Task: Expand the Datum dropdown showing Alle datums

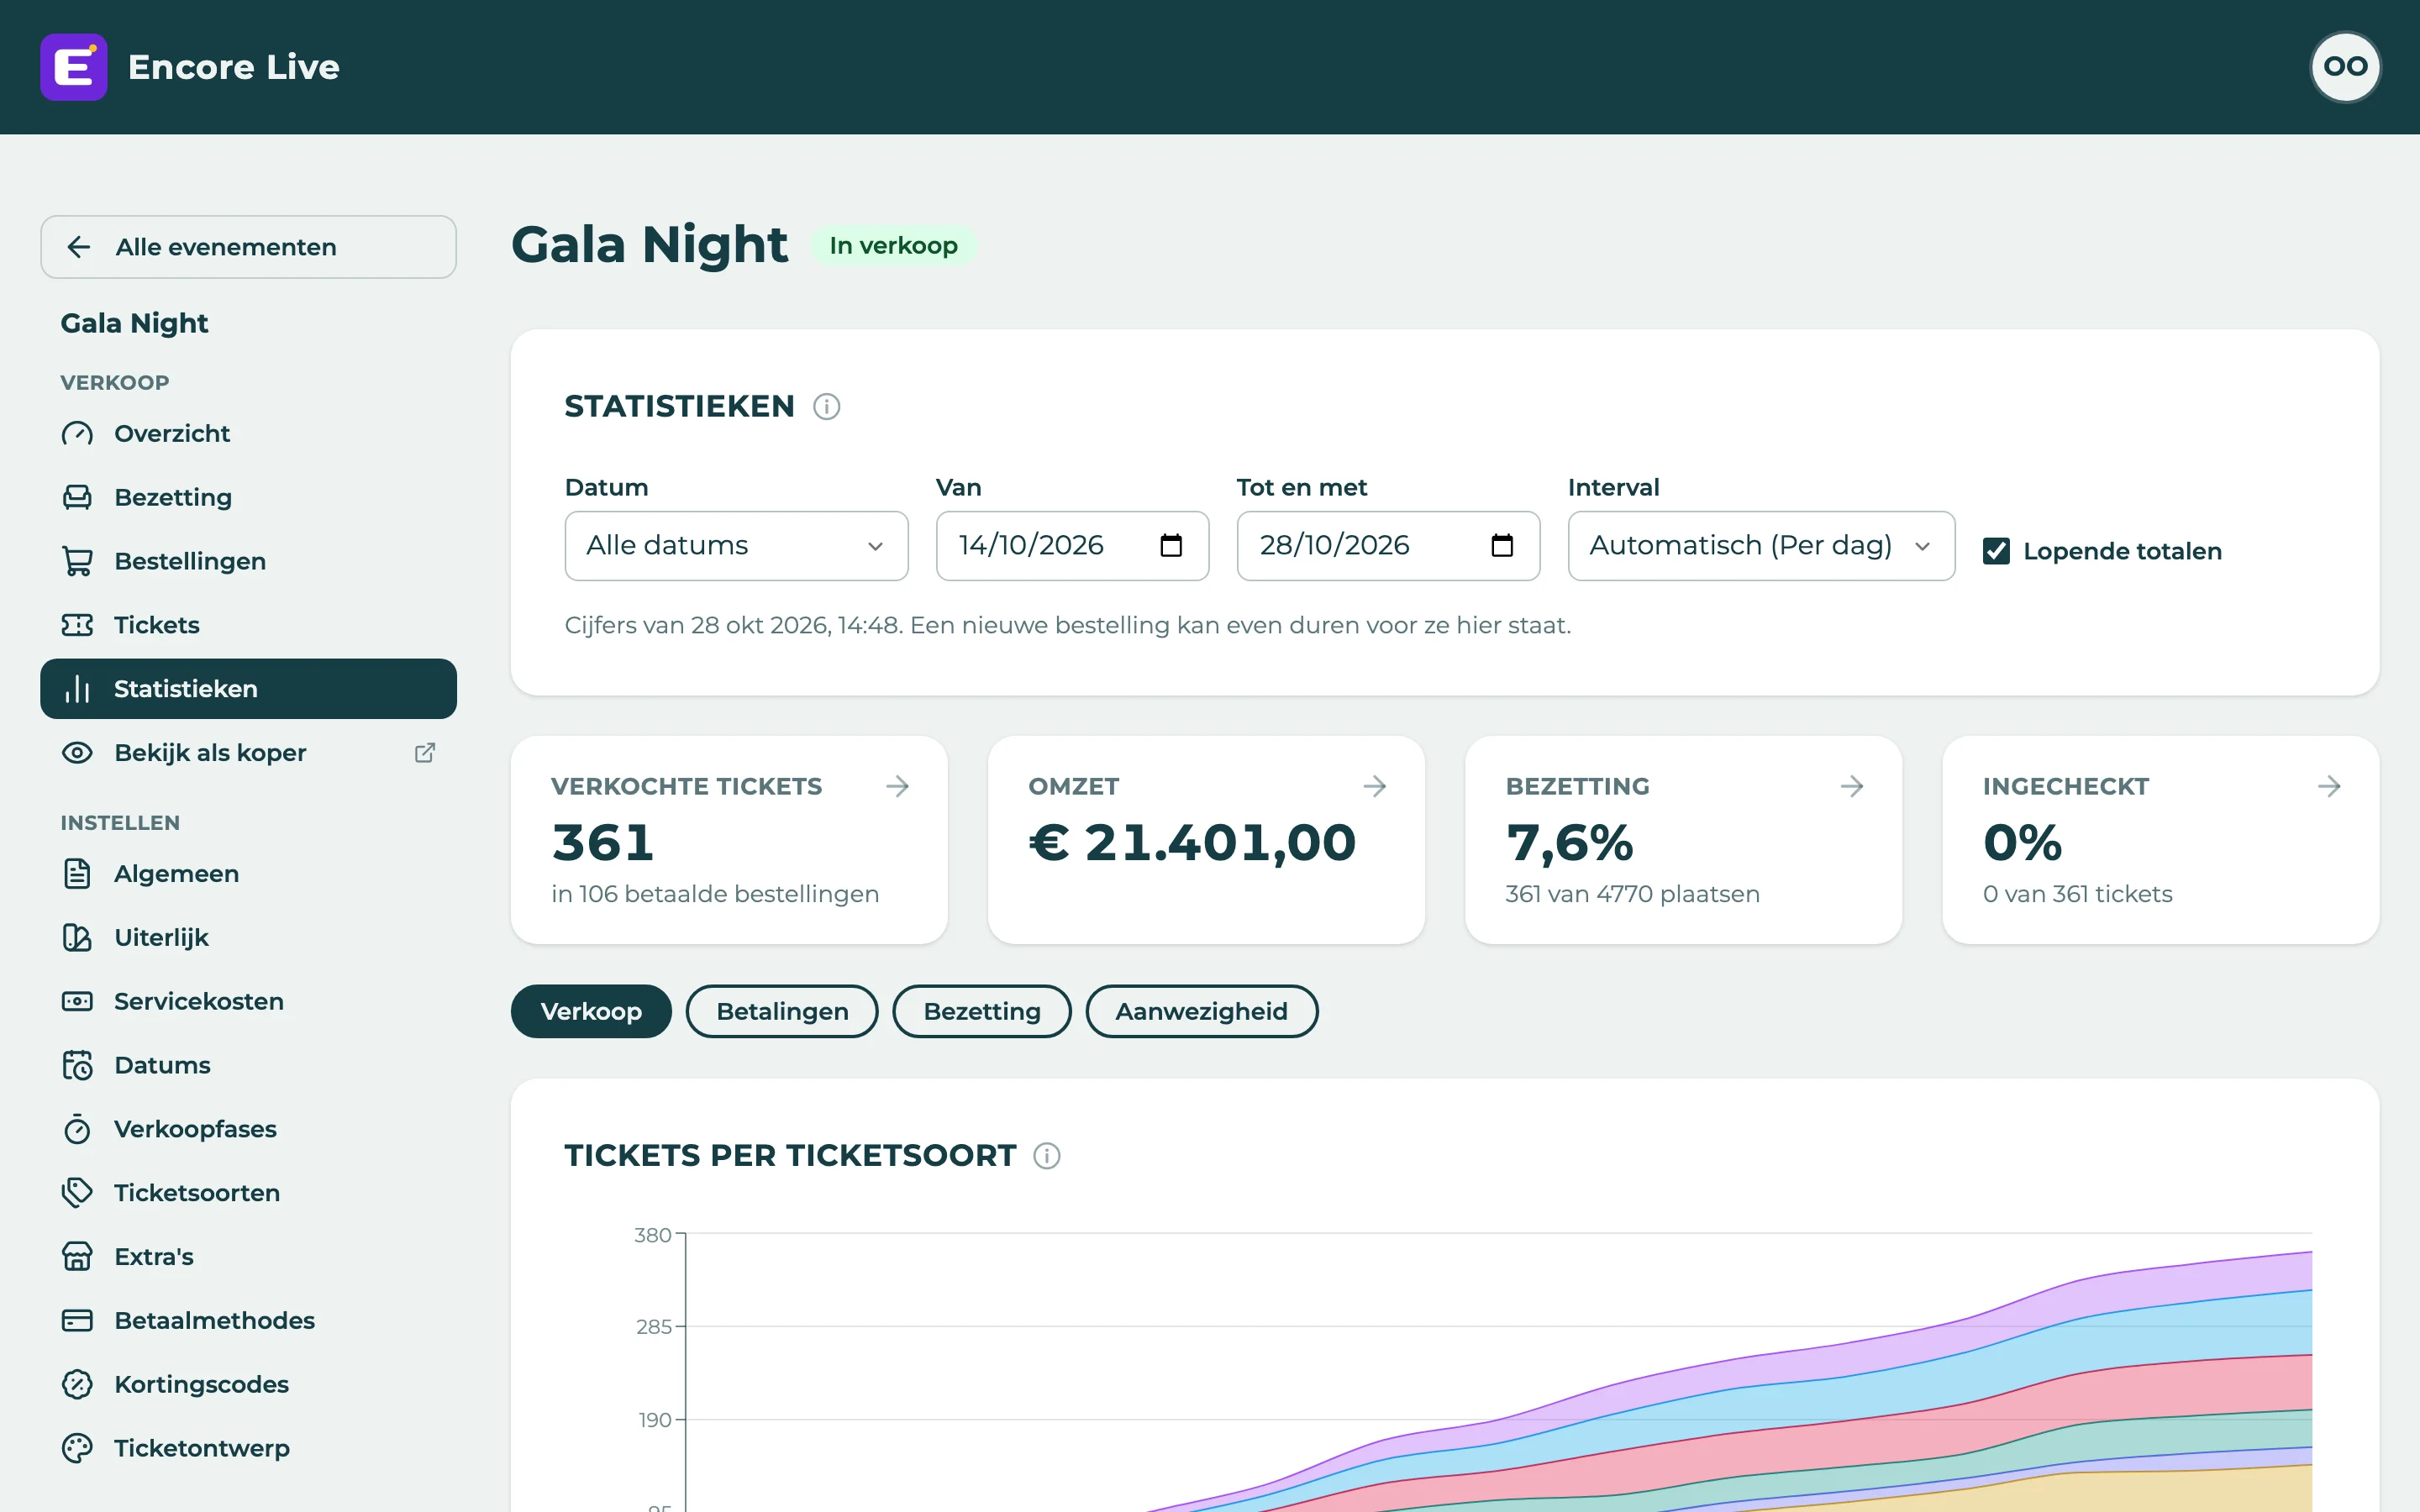Action: click(736, 546)
